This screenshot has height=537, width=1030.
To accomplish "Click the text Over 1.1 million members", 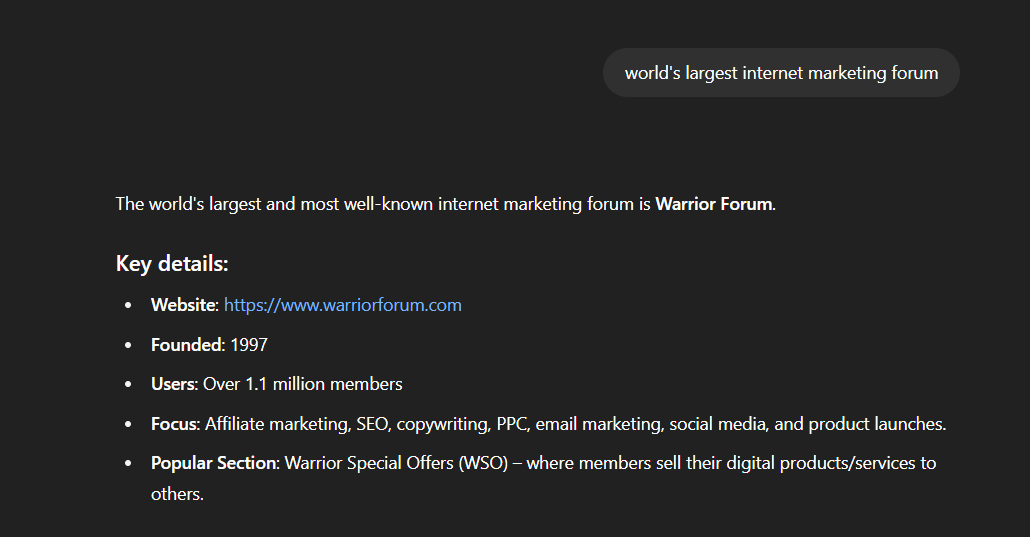I will [x=303, y=384].
